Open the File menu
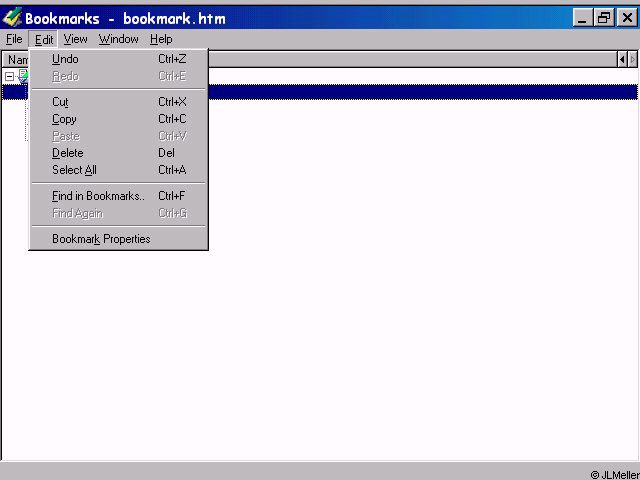The height and width of the screenshot is (480, 640). click(x=14, y=39)
